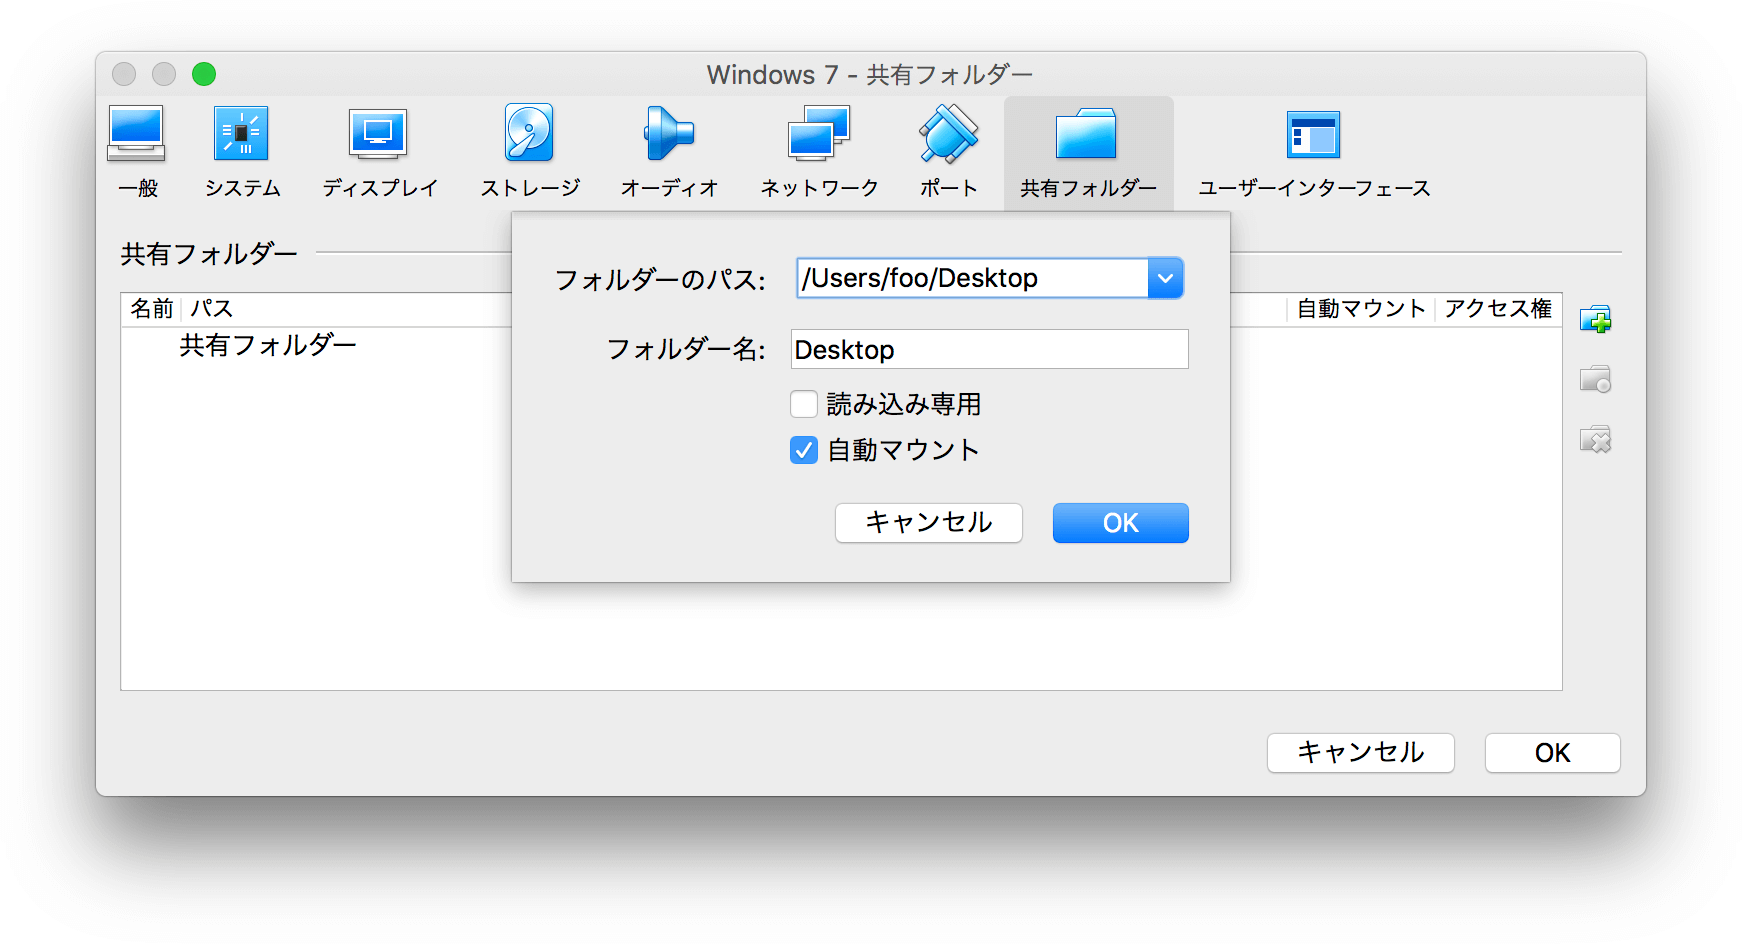This screenshot has width=1742, height=944.
Task: Click inside the フォルダー名 field showing Desktop
Action: [988, 349]
